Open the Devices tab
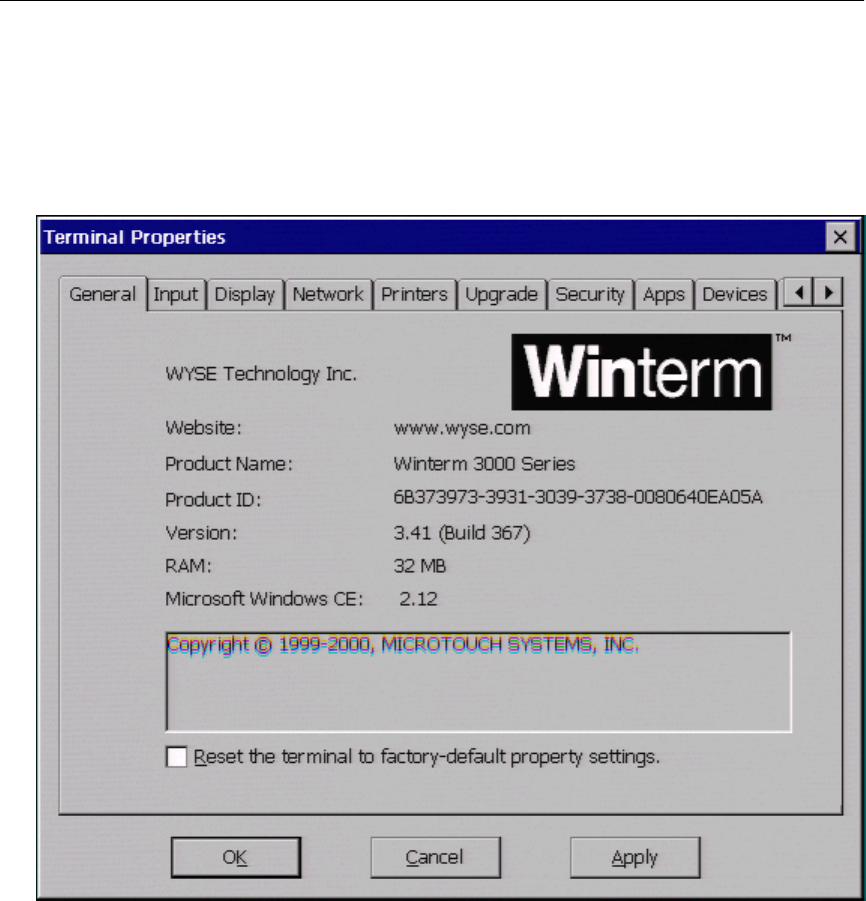 pos(735,295)
